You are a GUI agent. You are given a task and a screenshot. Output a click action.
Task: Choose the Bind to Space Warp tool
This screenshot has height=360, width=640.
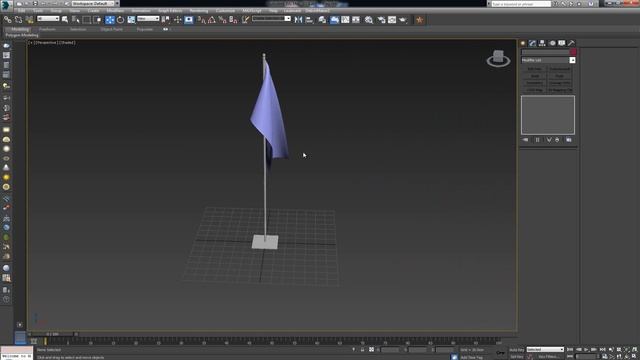point(29,20)
